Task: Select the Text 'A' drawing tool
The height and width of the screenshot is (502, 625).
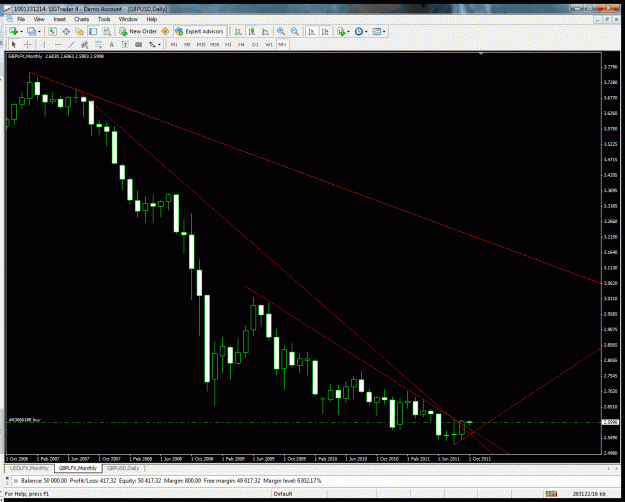Action: tap(112, 45)
